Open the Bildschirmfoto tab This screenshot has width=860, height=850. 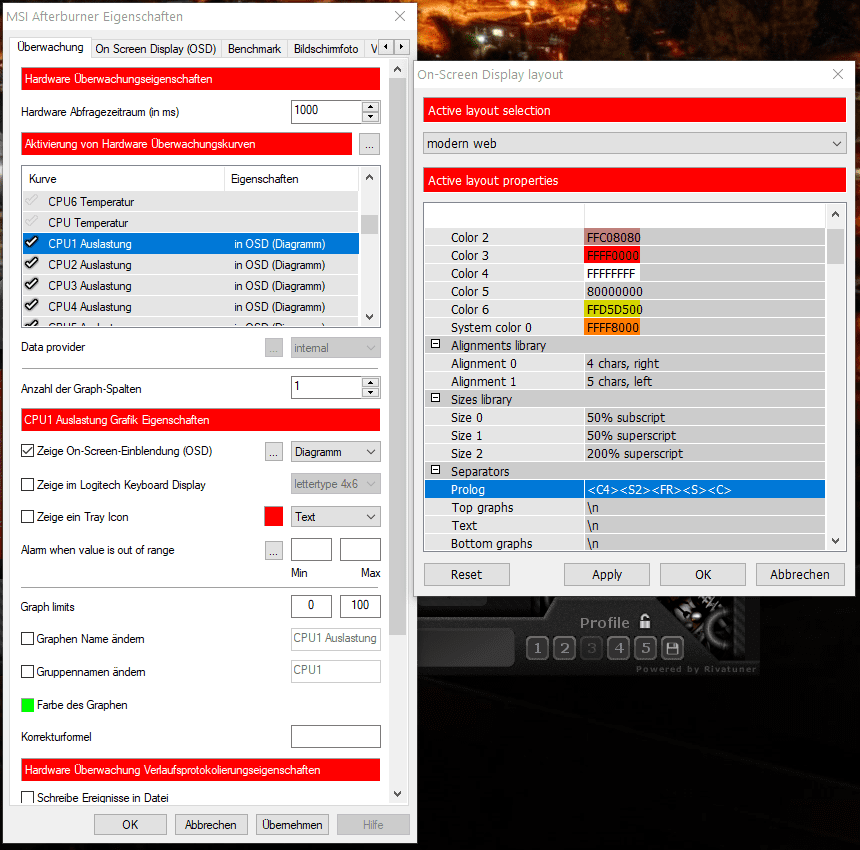(x=326, y=49)
